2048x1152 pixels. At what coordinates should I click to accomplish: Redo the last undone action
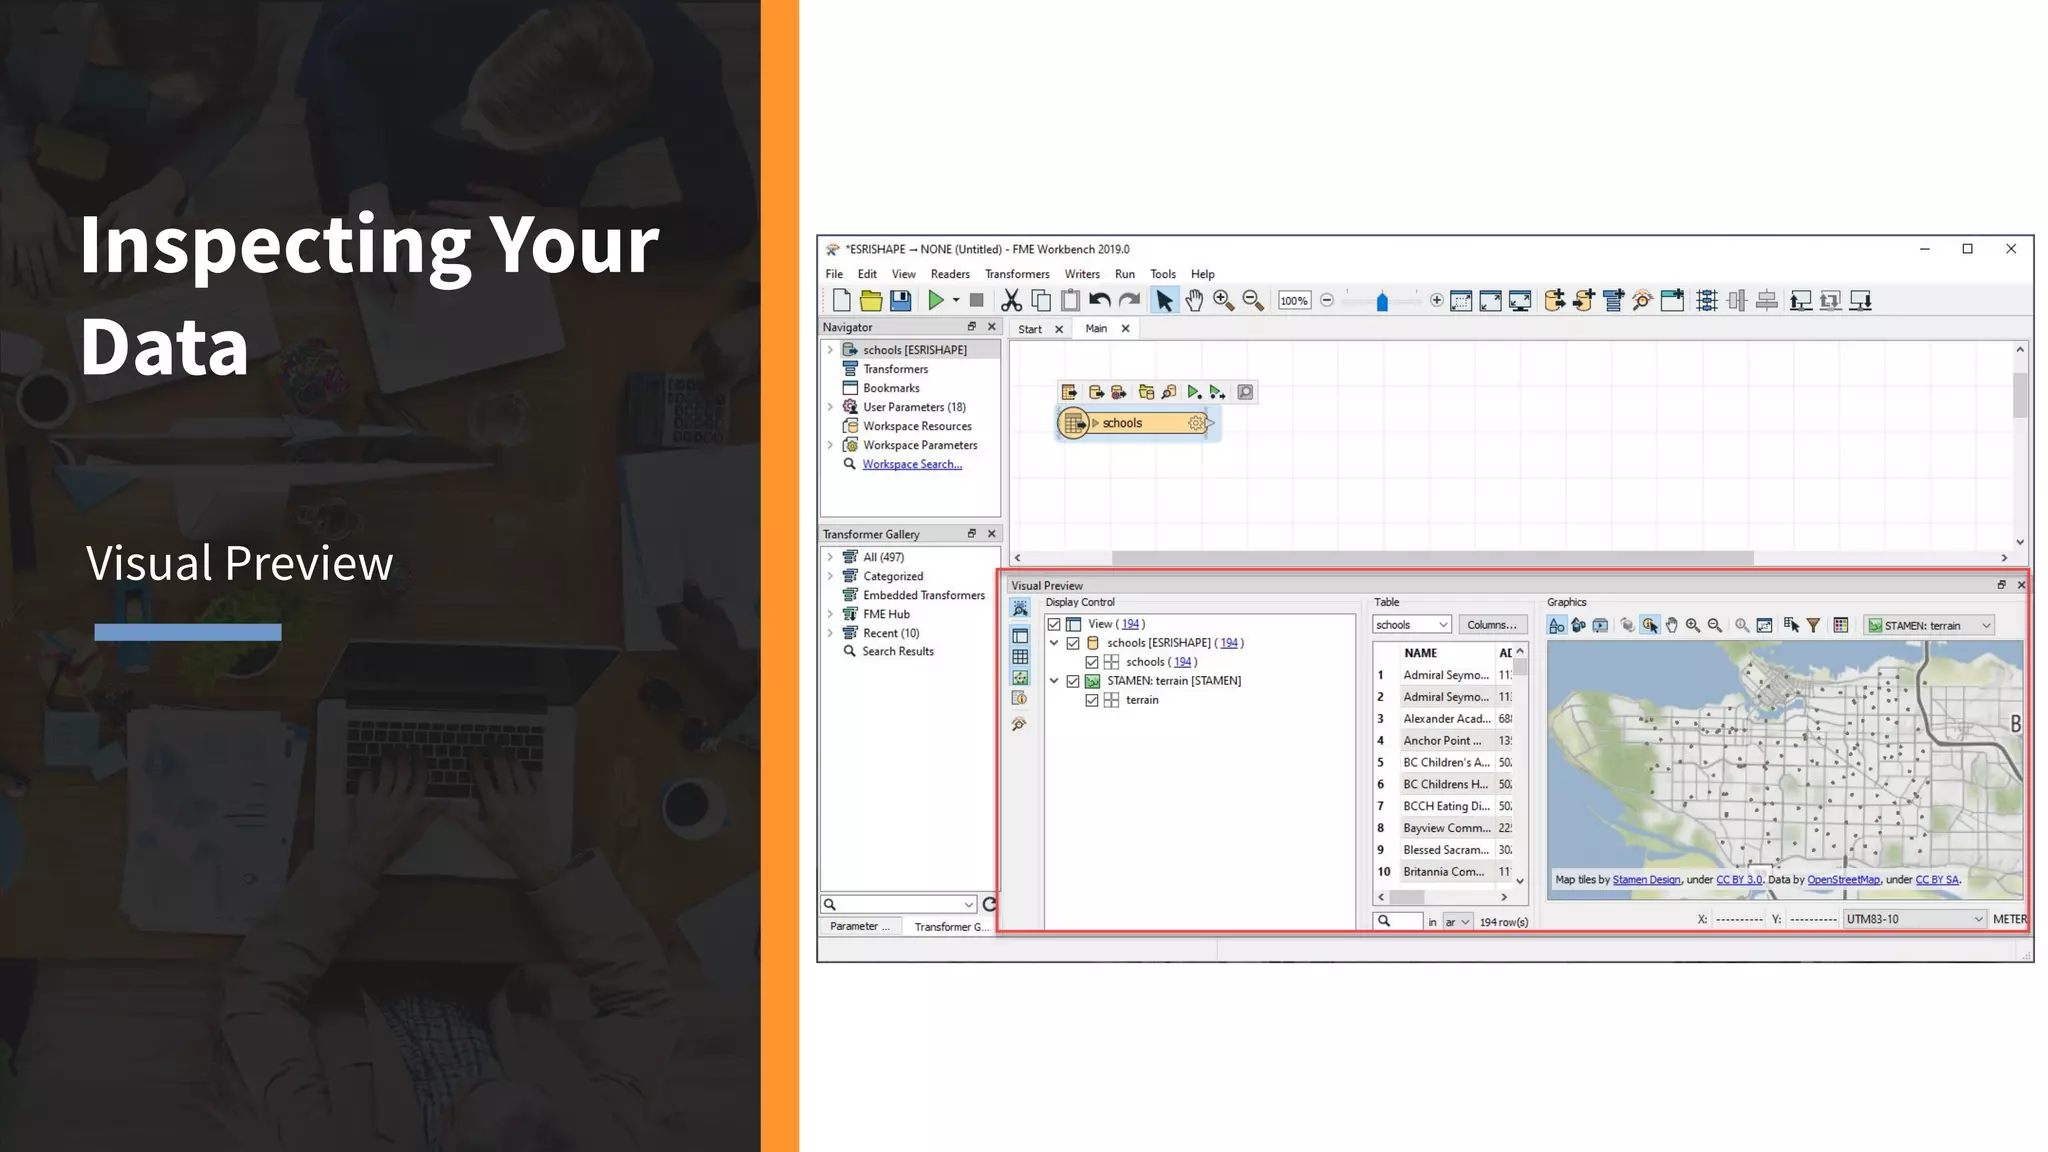click(x=1130, y=301)
